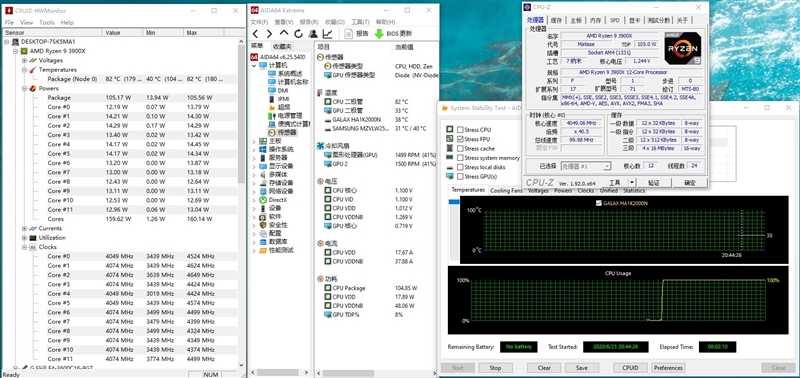Collapse Temperatures node in HWMonitor
800x378 pixels.
pyautogui.click(x=24, y=69)
